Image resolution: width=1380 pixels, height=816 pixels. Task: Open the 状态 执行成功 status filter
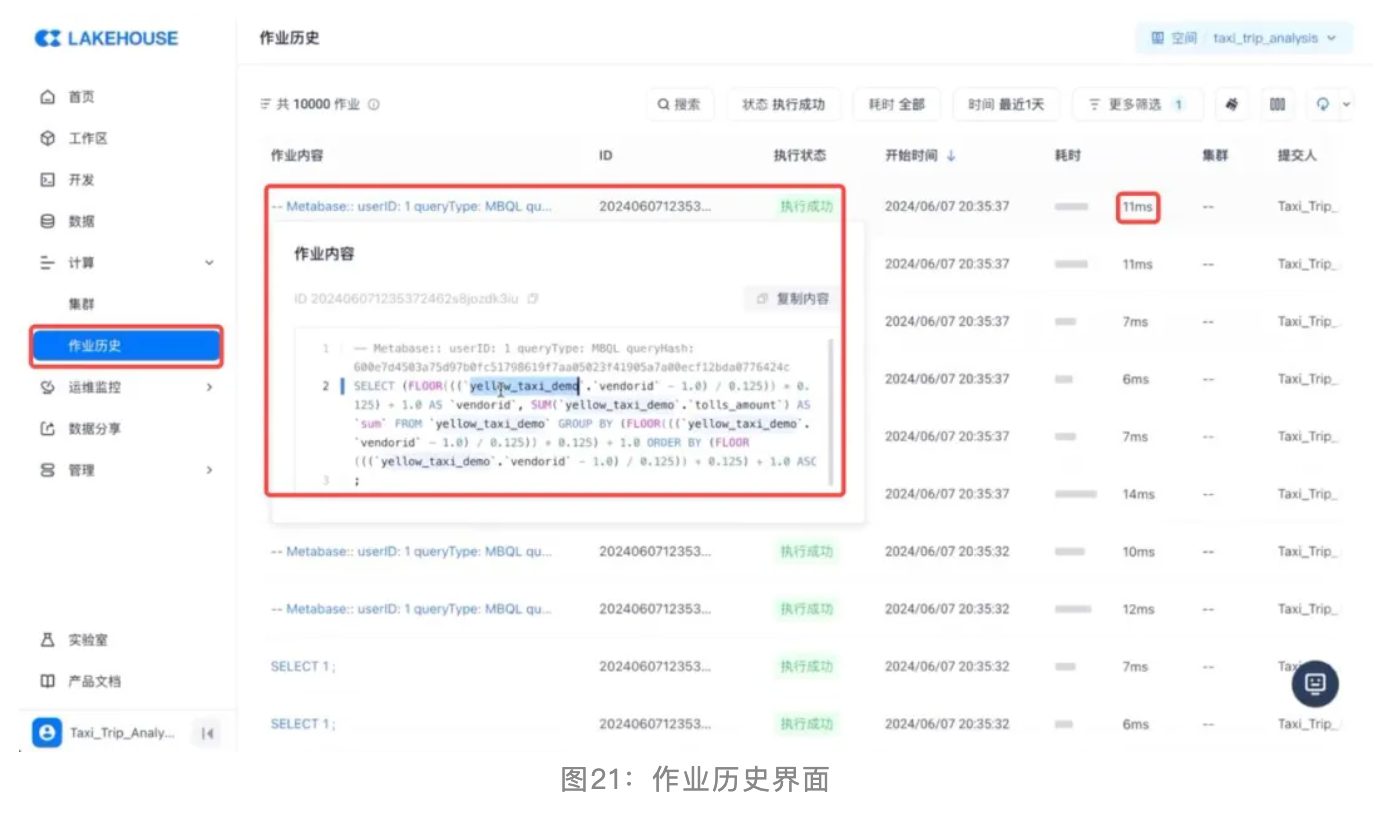tap(783, 104)
